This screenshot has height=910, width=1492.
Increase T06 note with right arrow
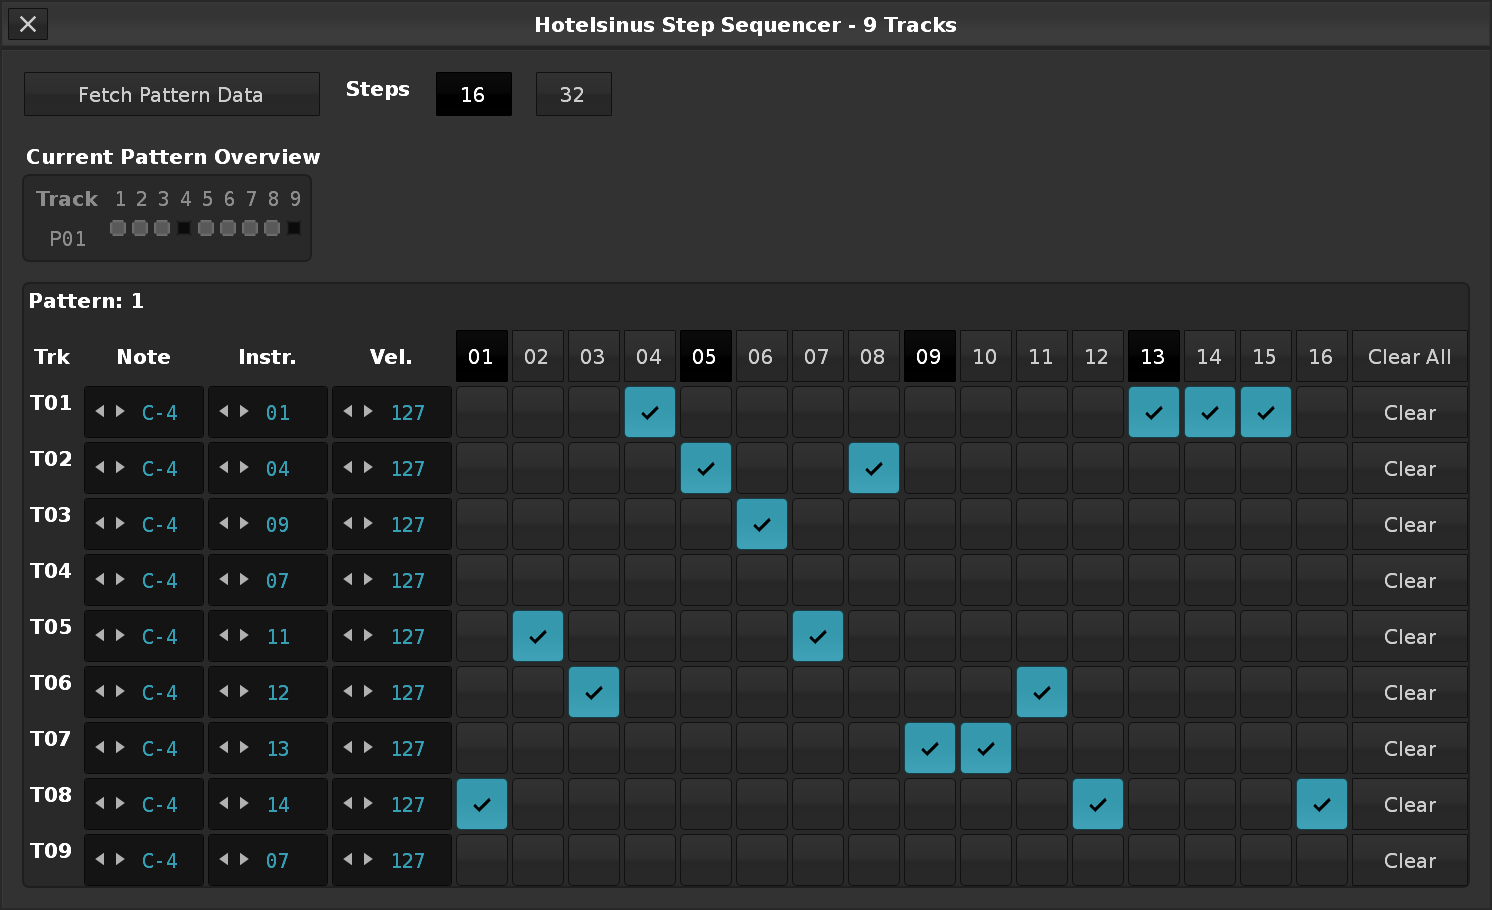click(120, 691)
